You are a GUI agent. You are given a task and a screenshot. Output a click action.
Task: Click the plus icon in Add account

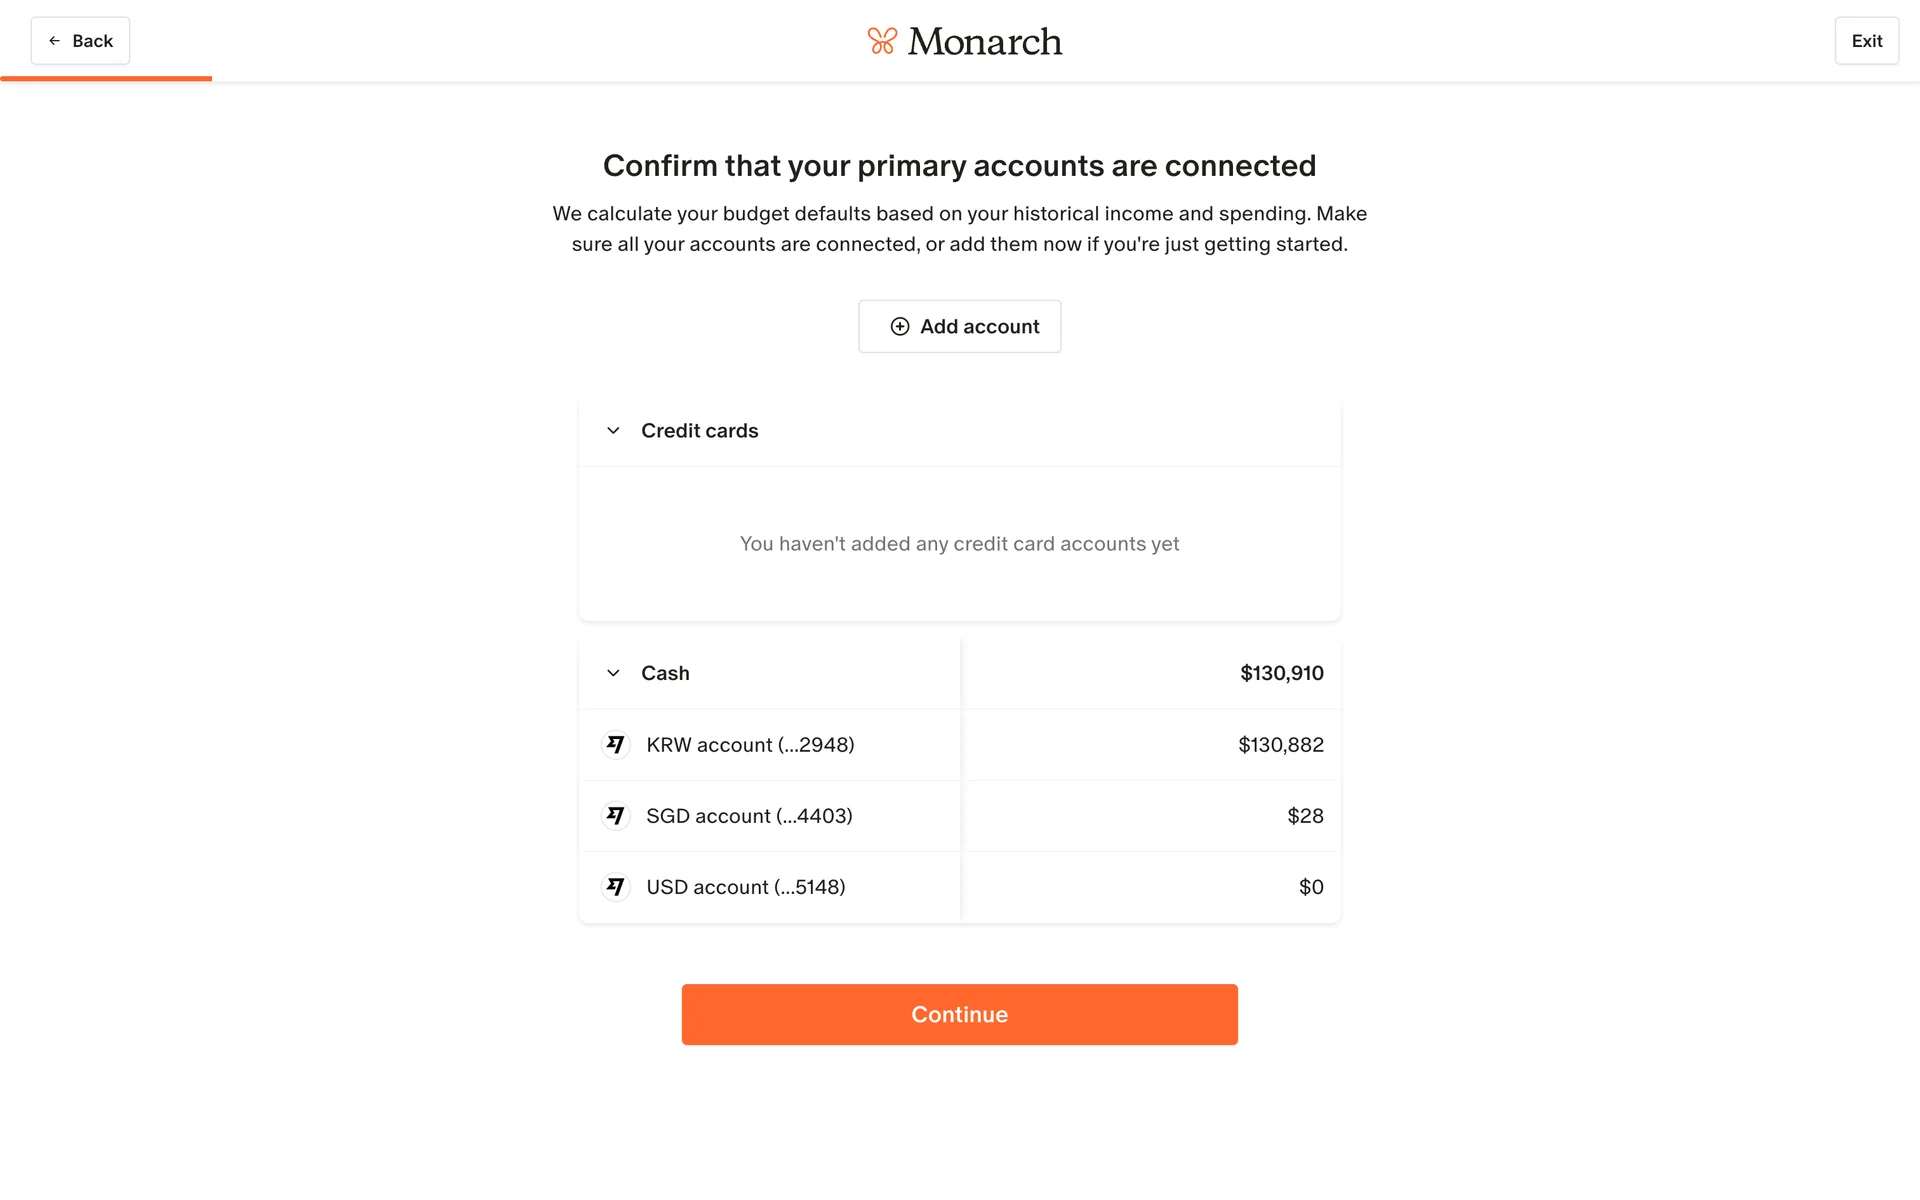pyautogui.click(x=900, y=327)
